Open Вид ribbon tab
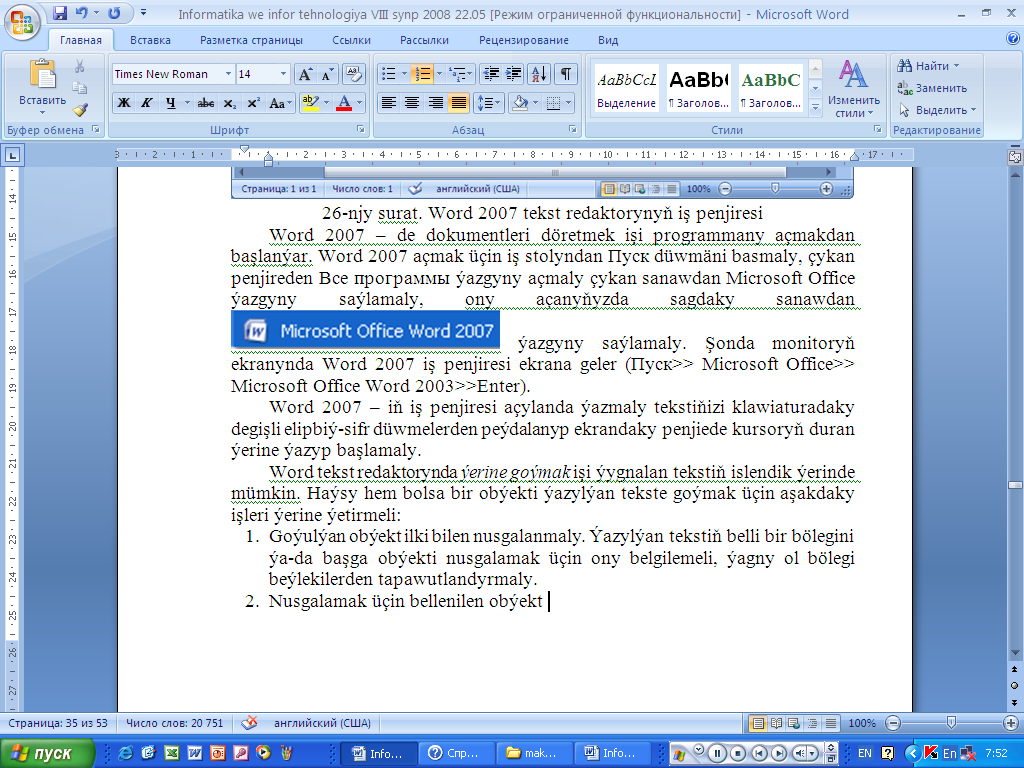The height and width of the screenshot is (768, 1024). click(608, 40)
